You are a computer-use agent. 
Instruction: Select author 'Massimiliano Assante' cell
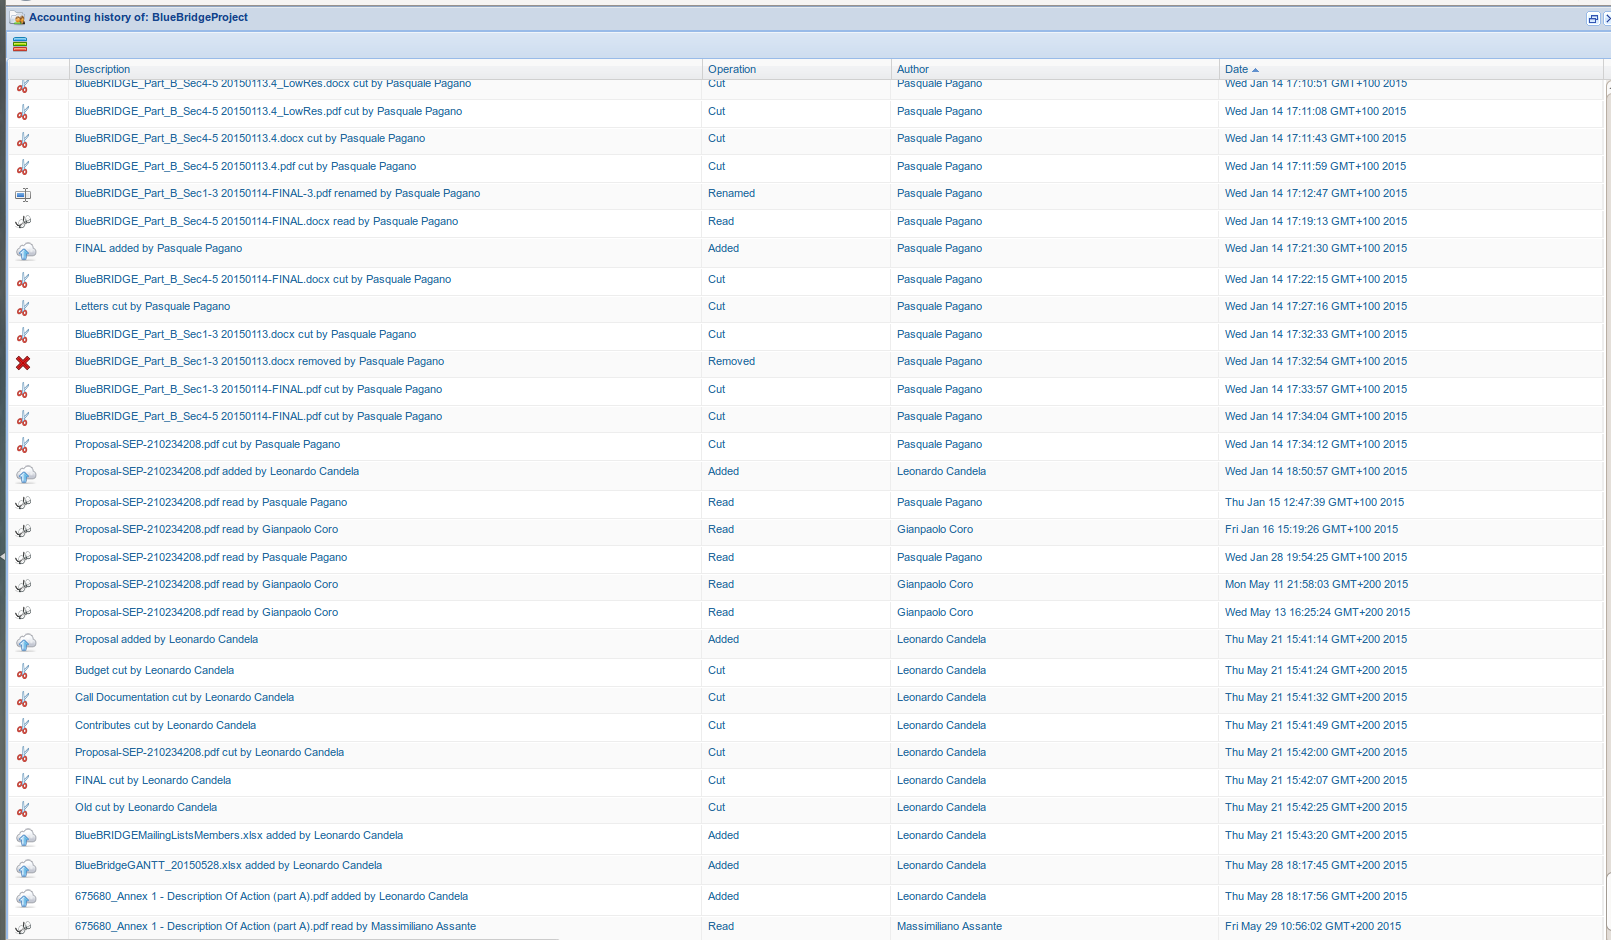point(949,927)
